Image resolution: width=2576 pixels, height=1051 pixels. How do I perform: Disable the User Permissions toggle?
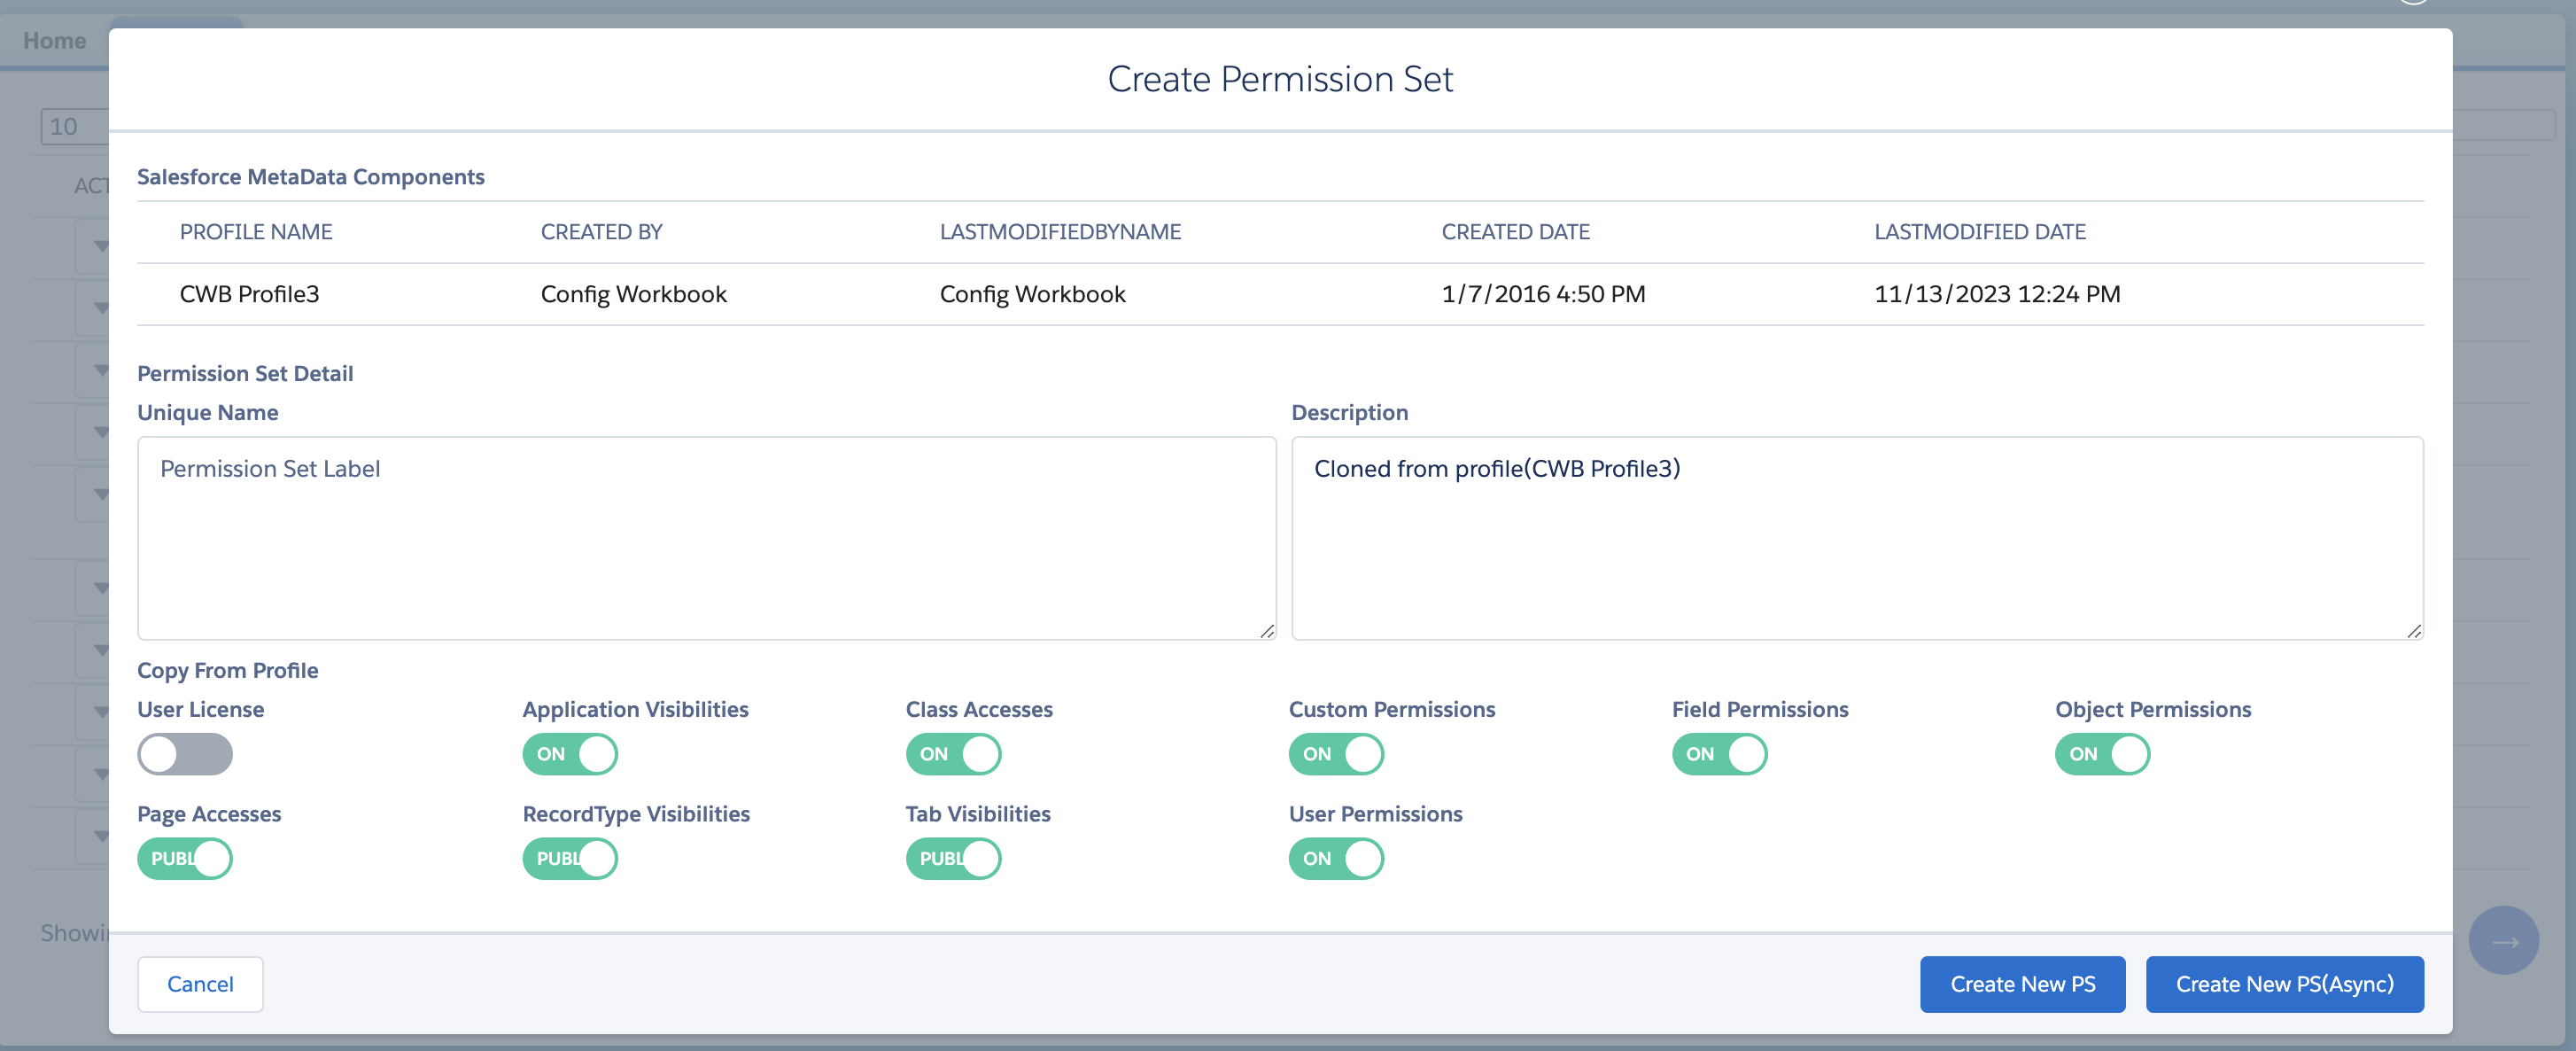(x=1336, y=858)
